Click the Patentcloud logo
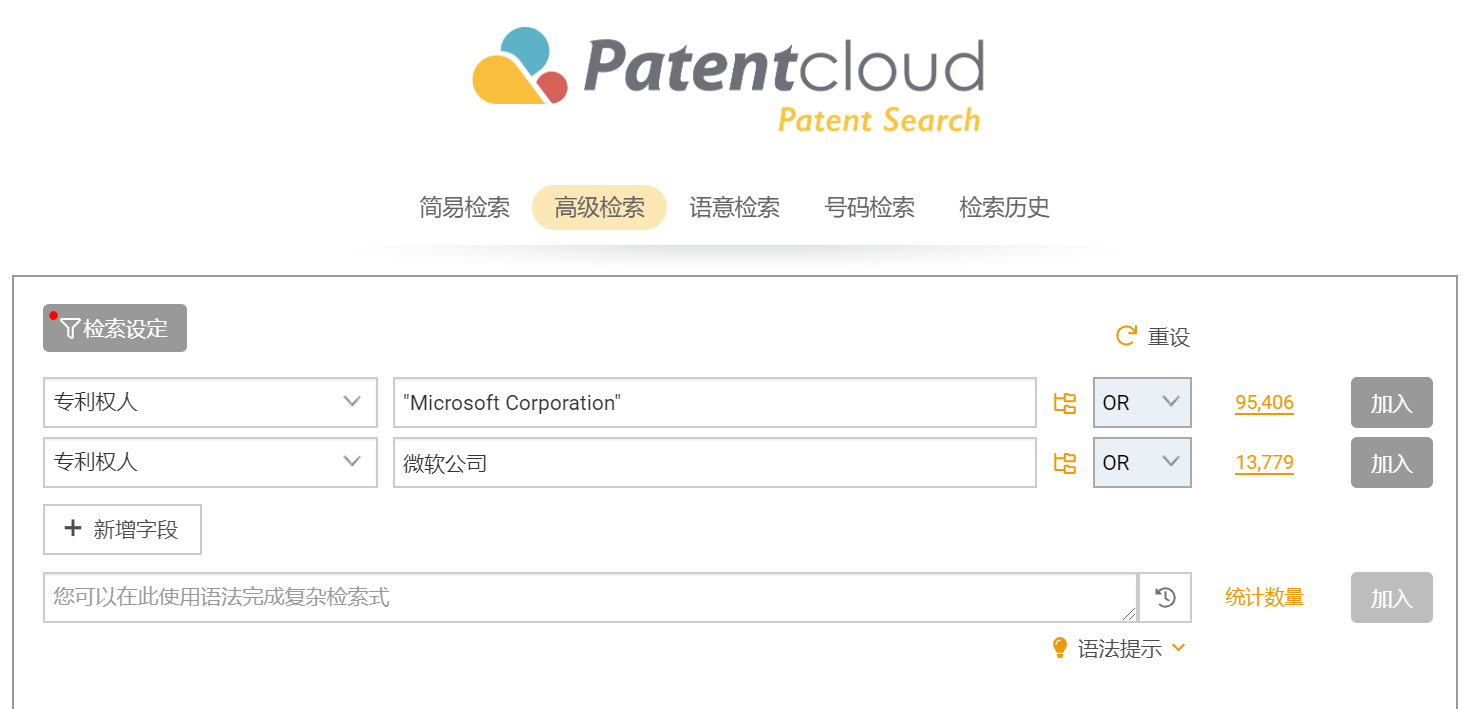Screen dimensions: 1467x709 point(727,80)
